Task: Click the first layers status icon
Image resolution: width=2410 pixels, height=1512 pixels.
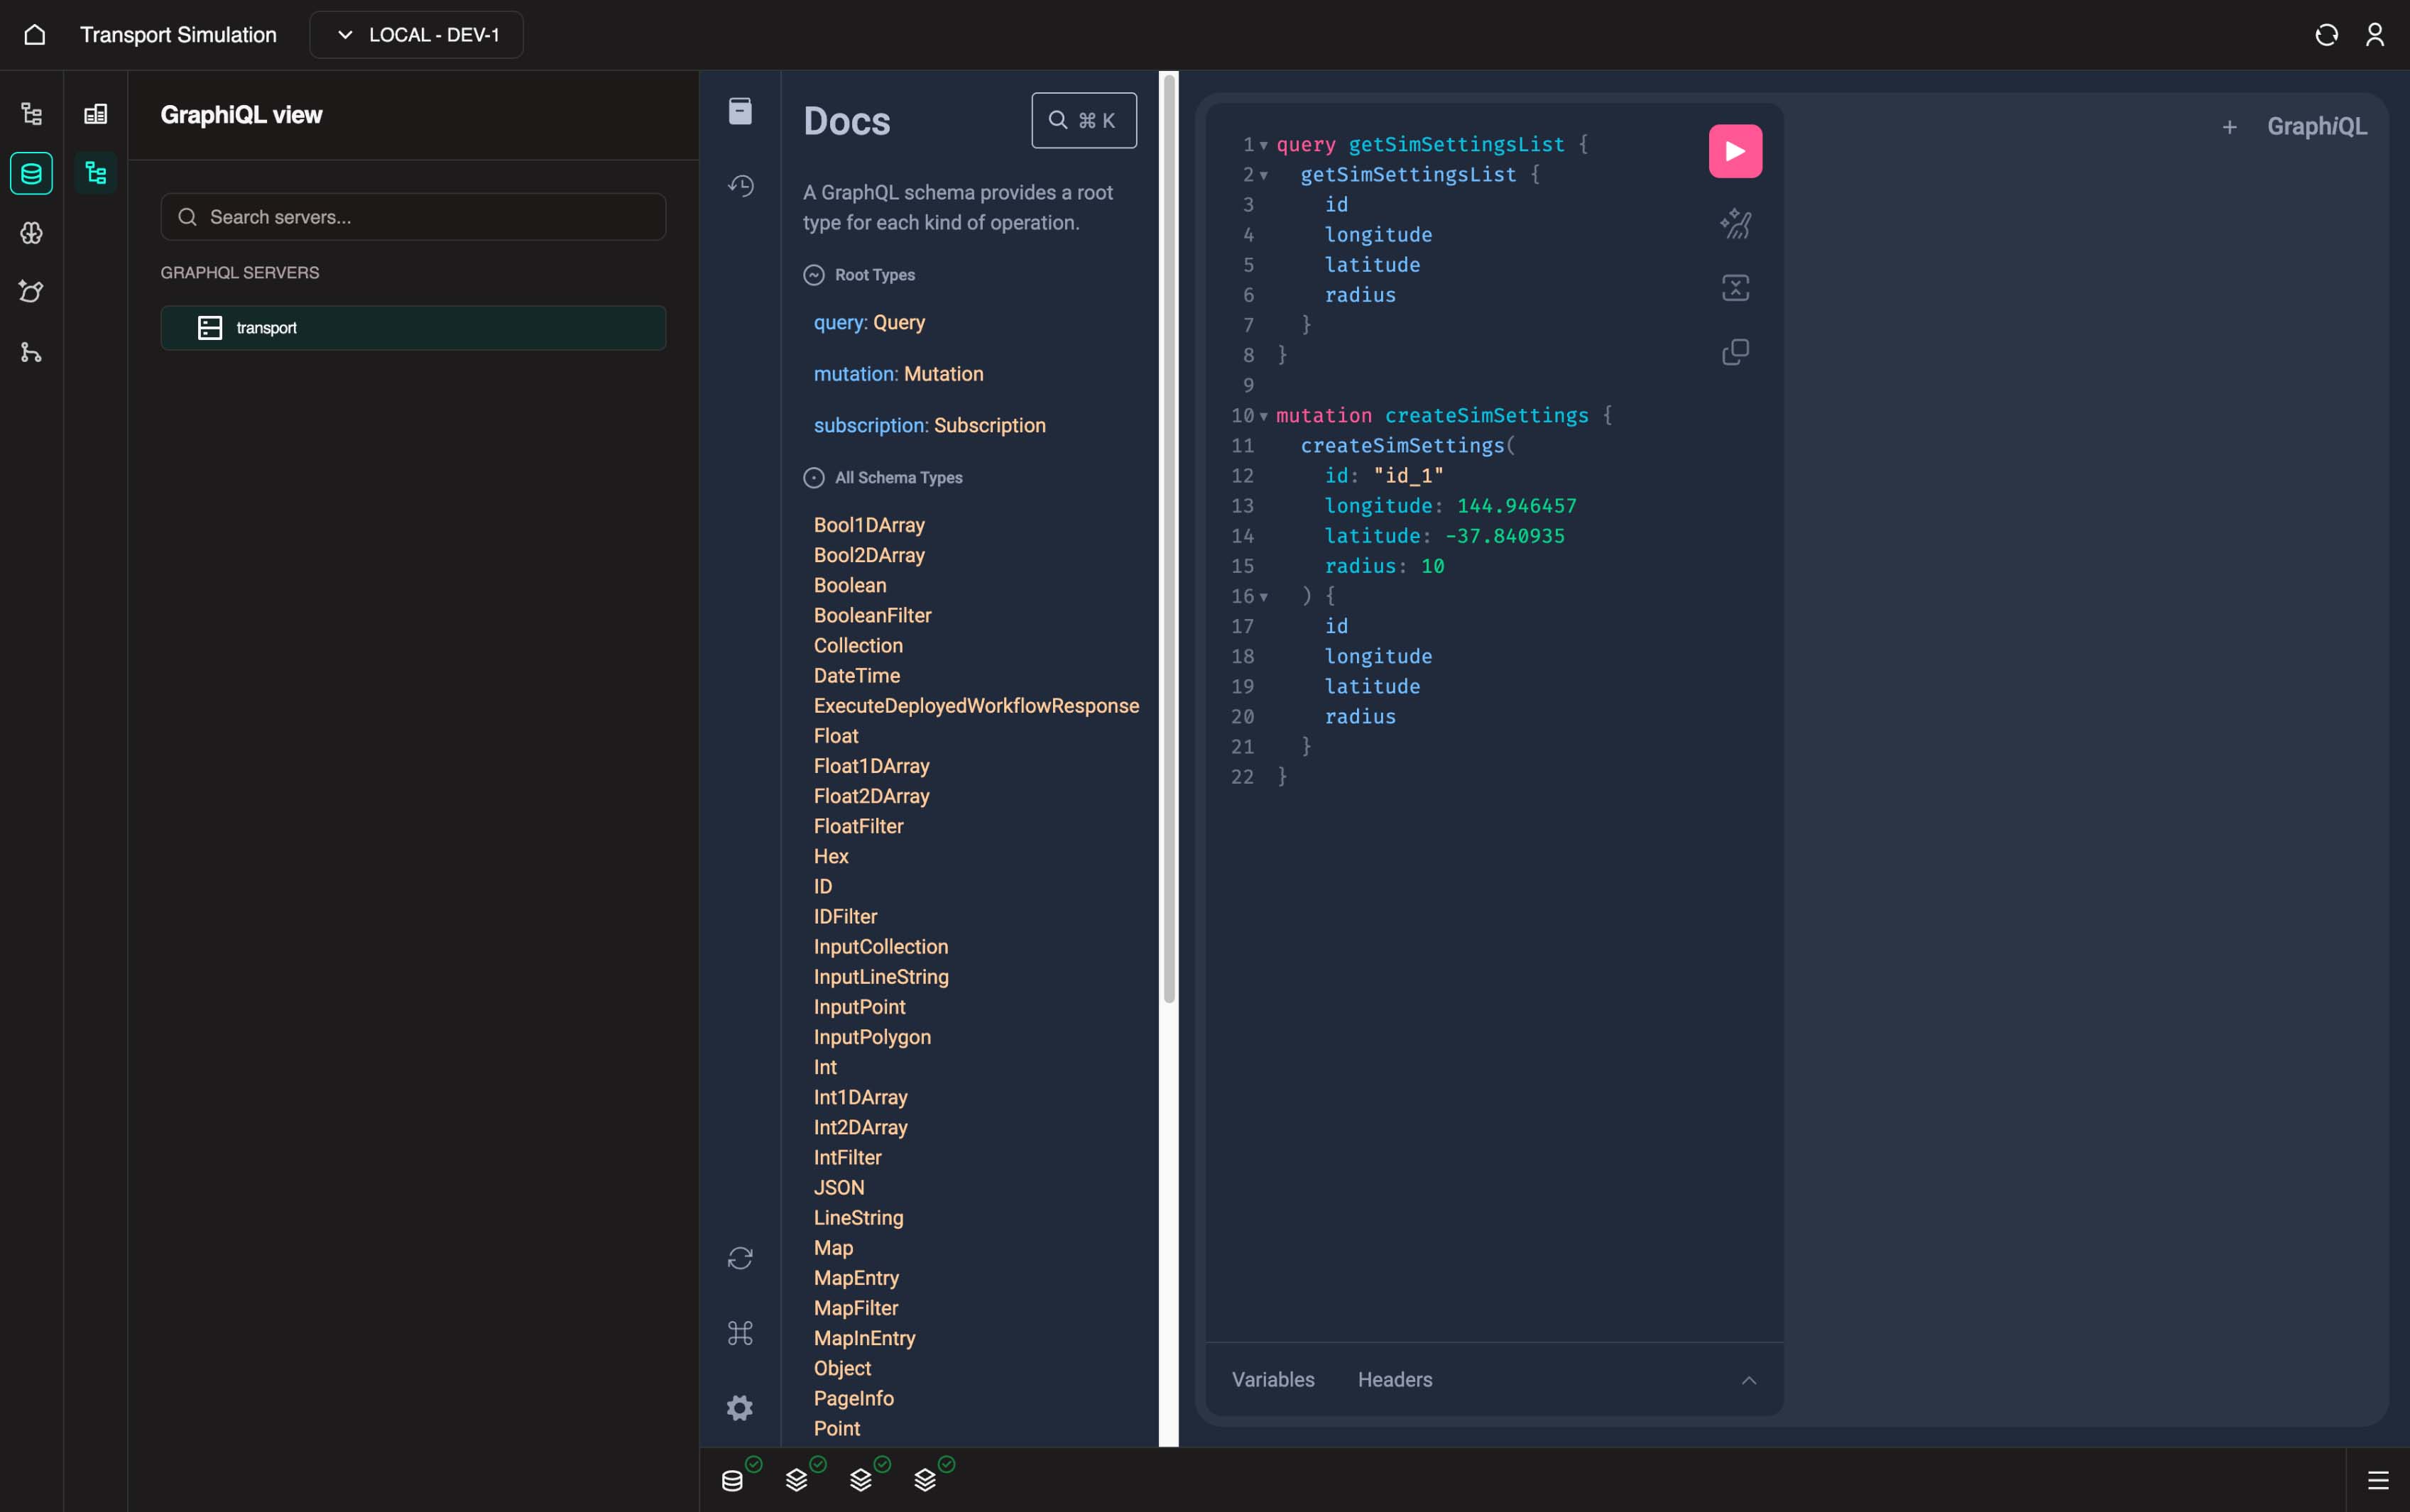Action: 797,1480
